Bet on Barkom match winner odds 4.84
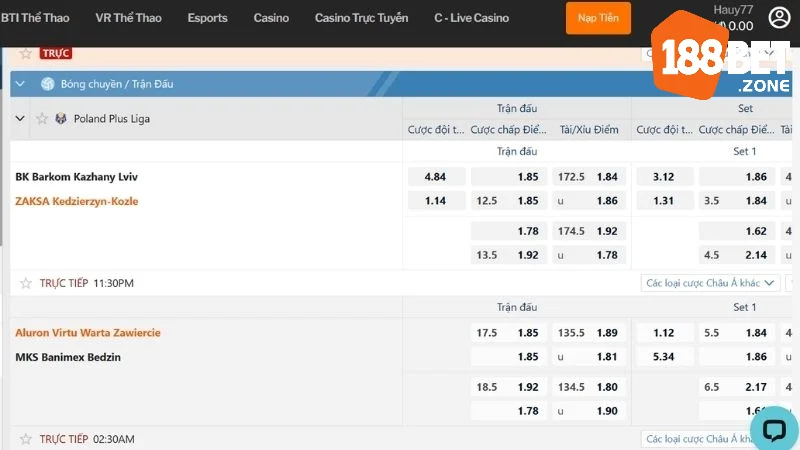 point(436,177)
